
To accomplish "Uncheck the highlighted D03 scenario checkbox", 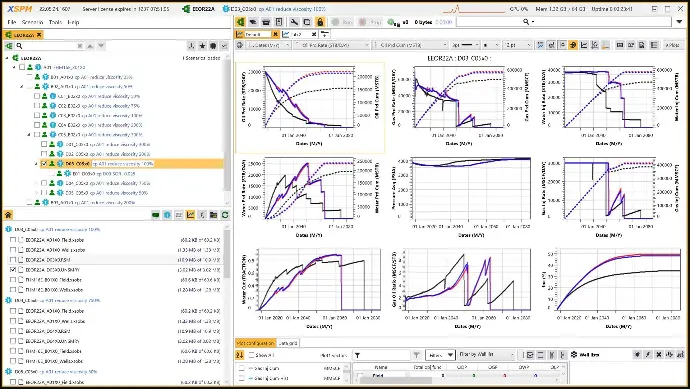I will [44, 163].
